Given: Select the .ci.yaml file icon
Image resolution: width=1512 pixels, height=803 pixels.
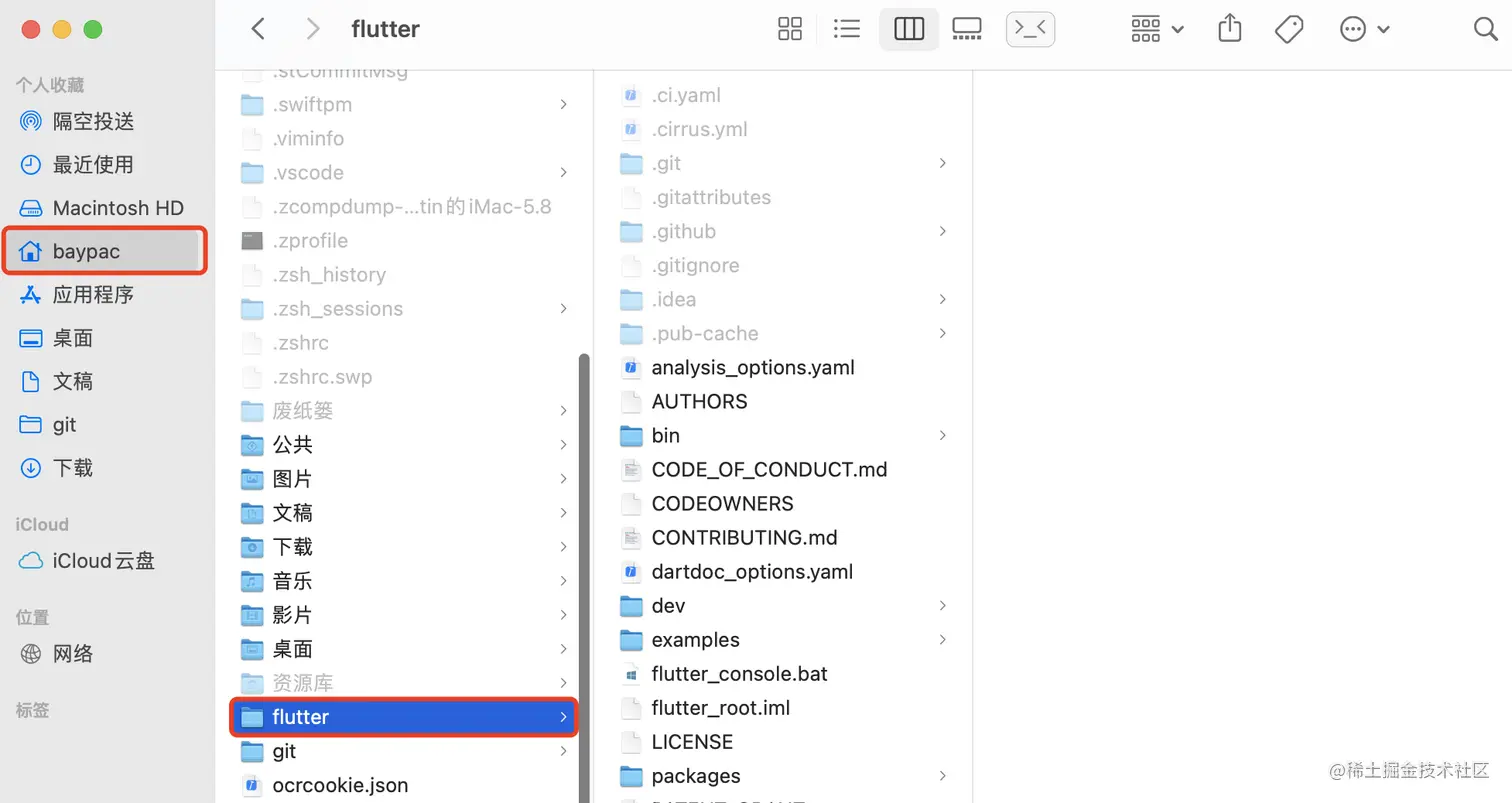Looking at the screenshot, I should click(x=631, y=95).
